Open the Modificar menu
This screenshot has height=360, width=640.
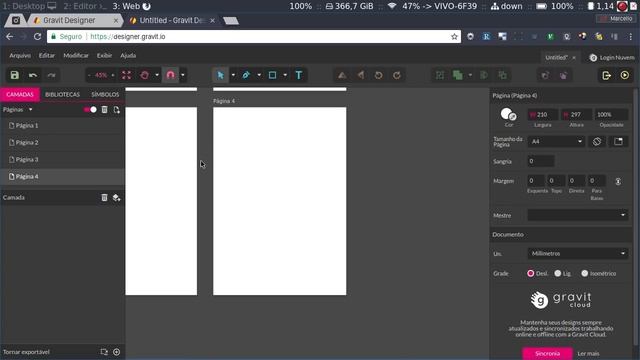(x=76, y=56)
